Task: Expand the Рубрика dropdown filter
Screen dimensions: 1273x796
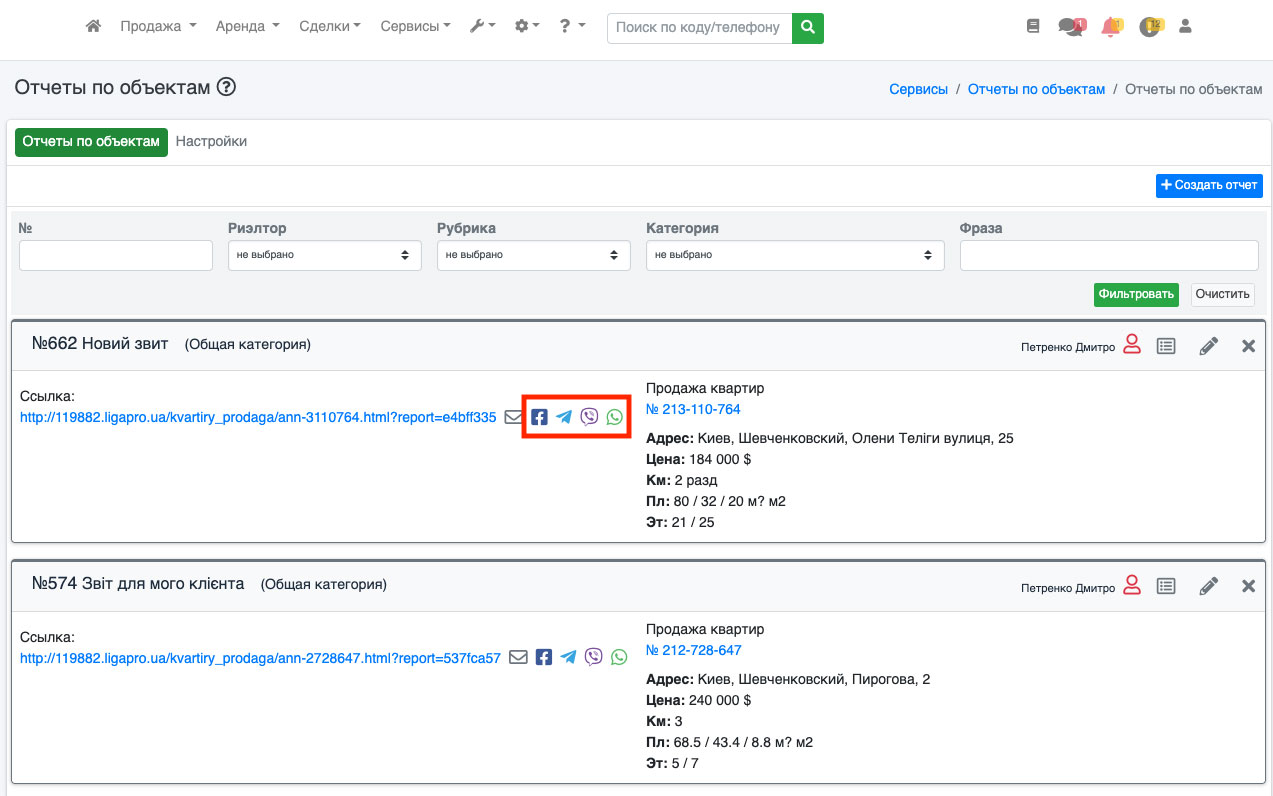Action: pos(533,255)
